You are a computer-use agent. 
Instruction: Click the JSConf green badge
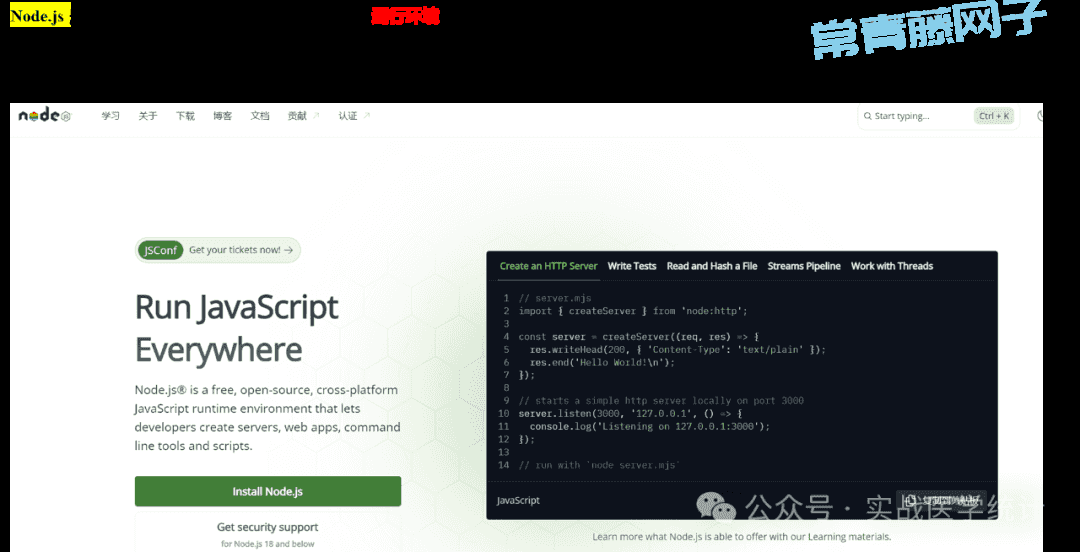[160, 250]
